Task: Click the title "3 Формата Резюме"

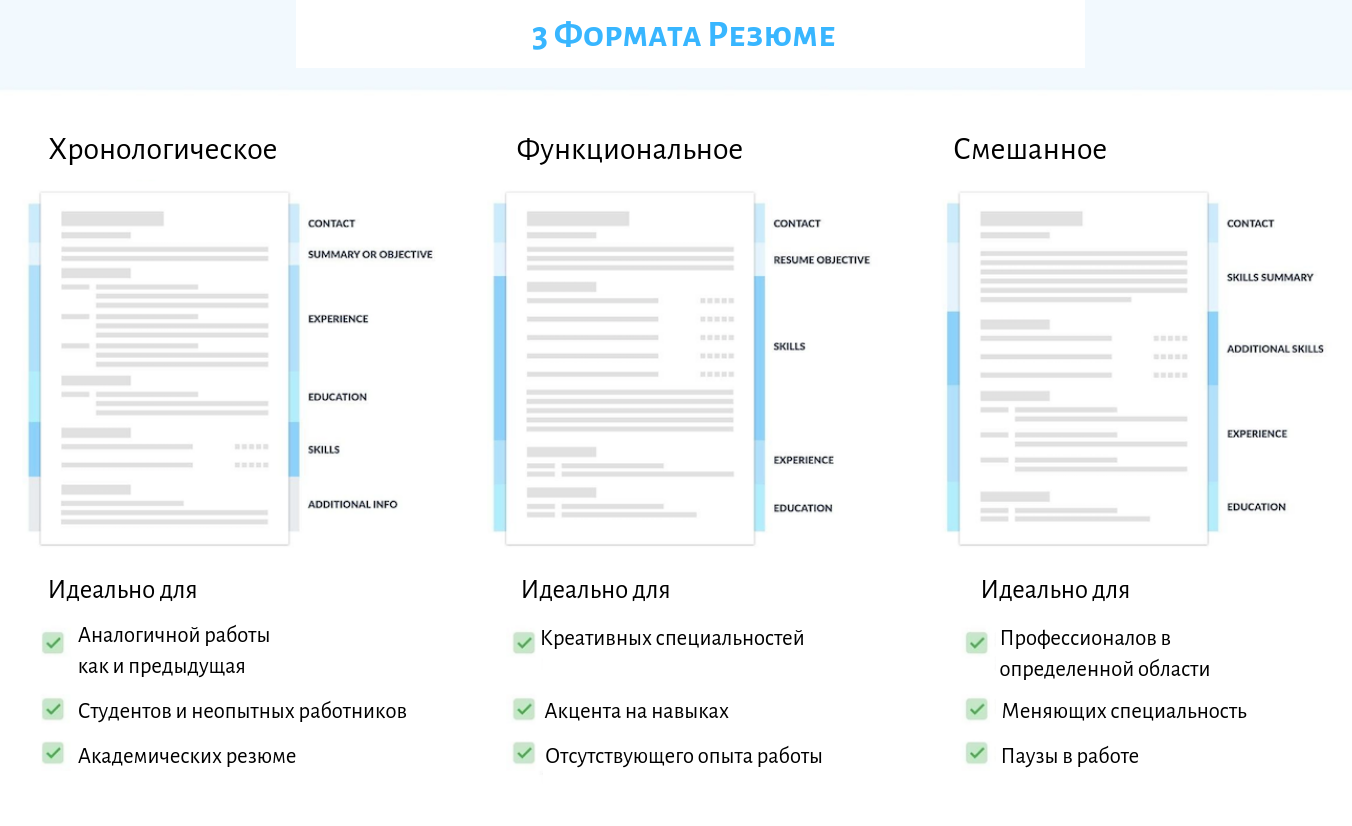Action: click(x=685, y=34)
